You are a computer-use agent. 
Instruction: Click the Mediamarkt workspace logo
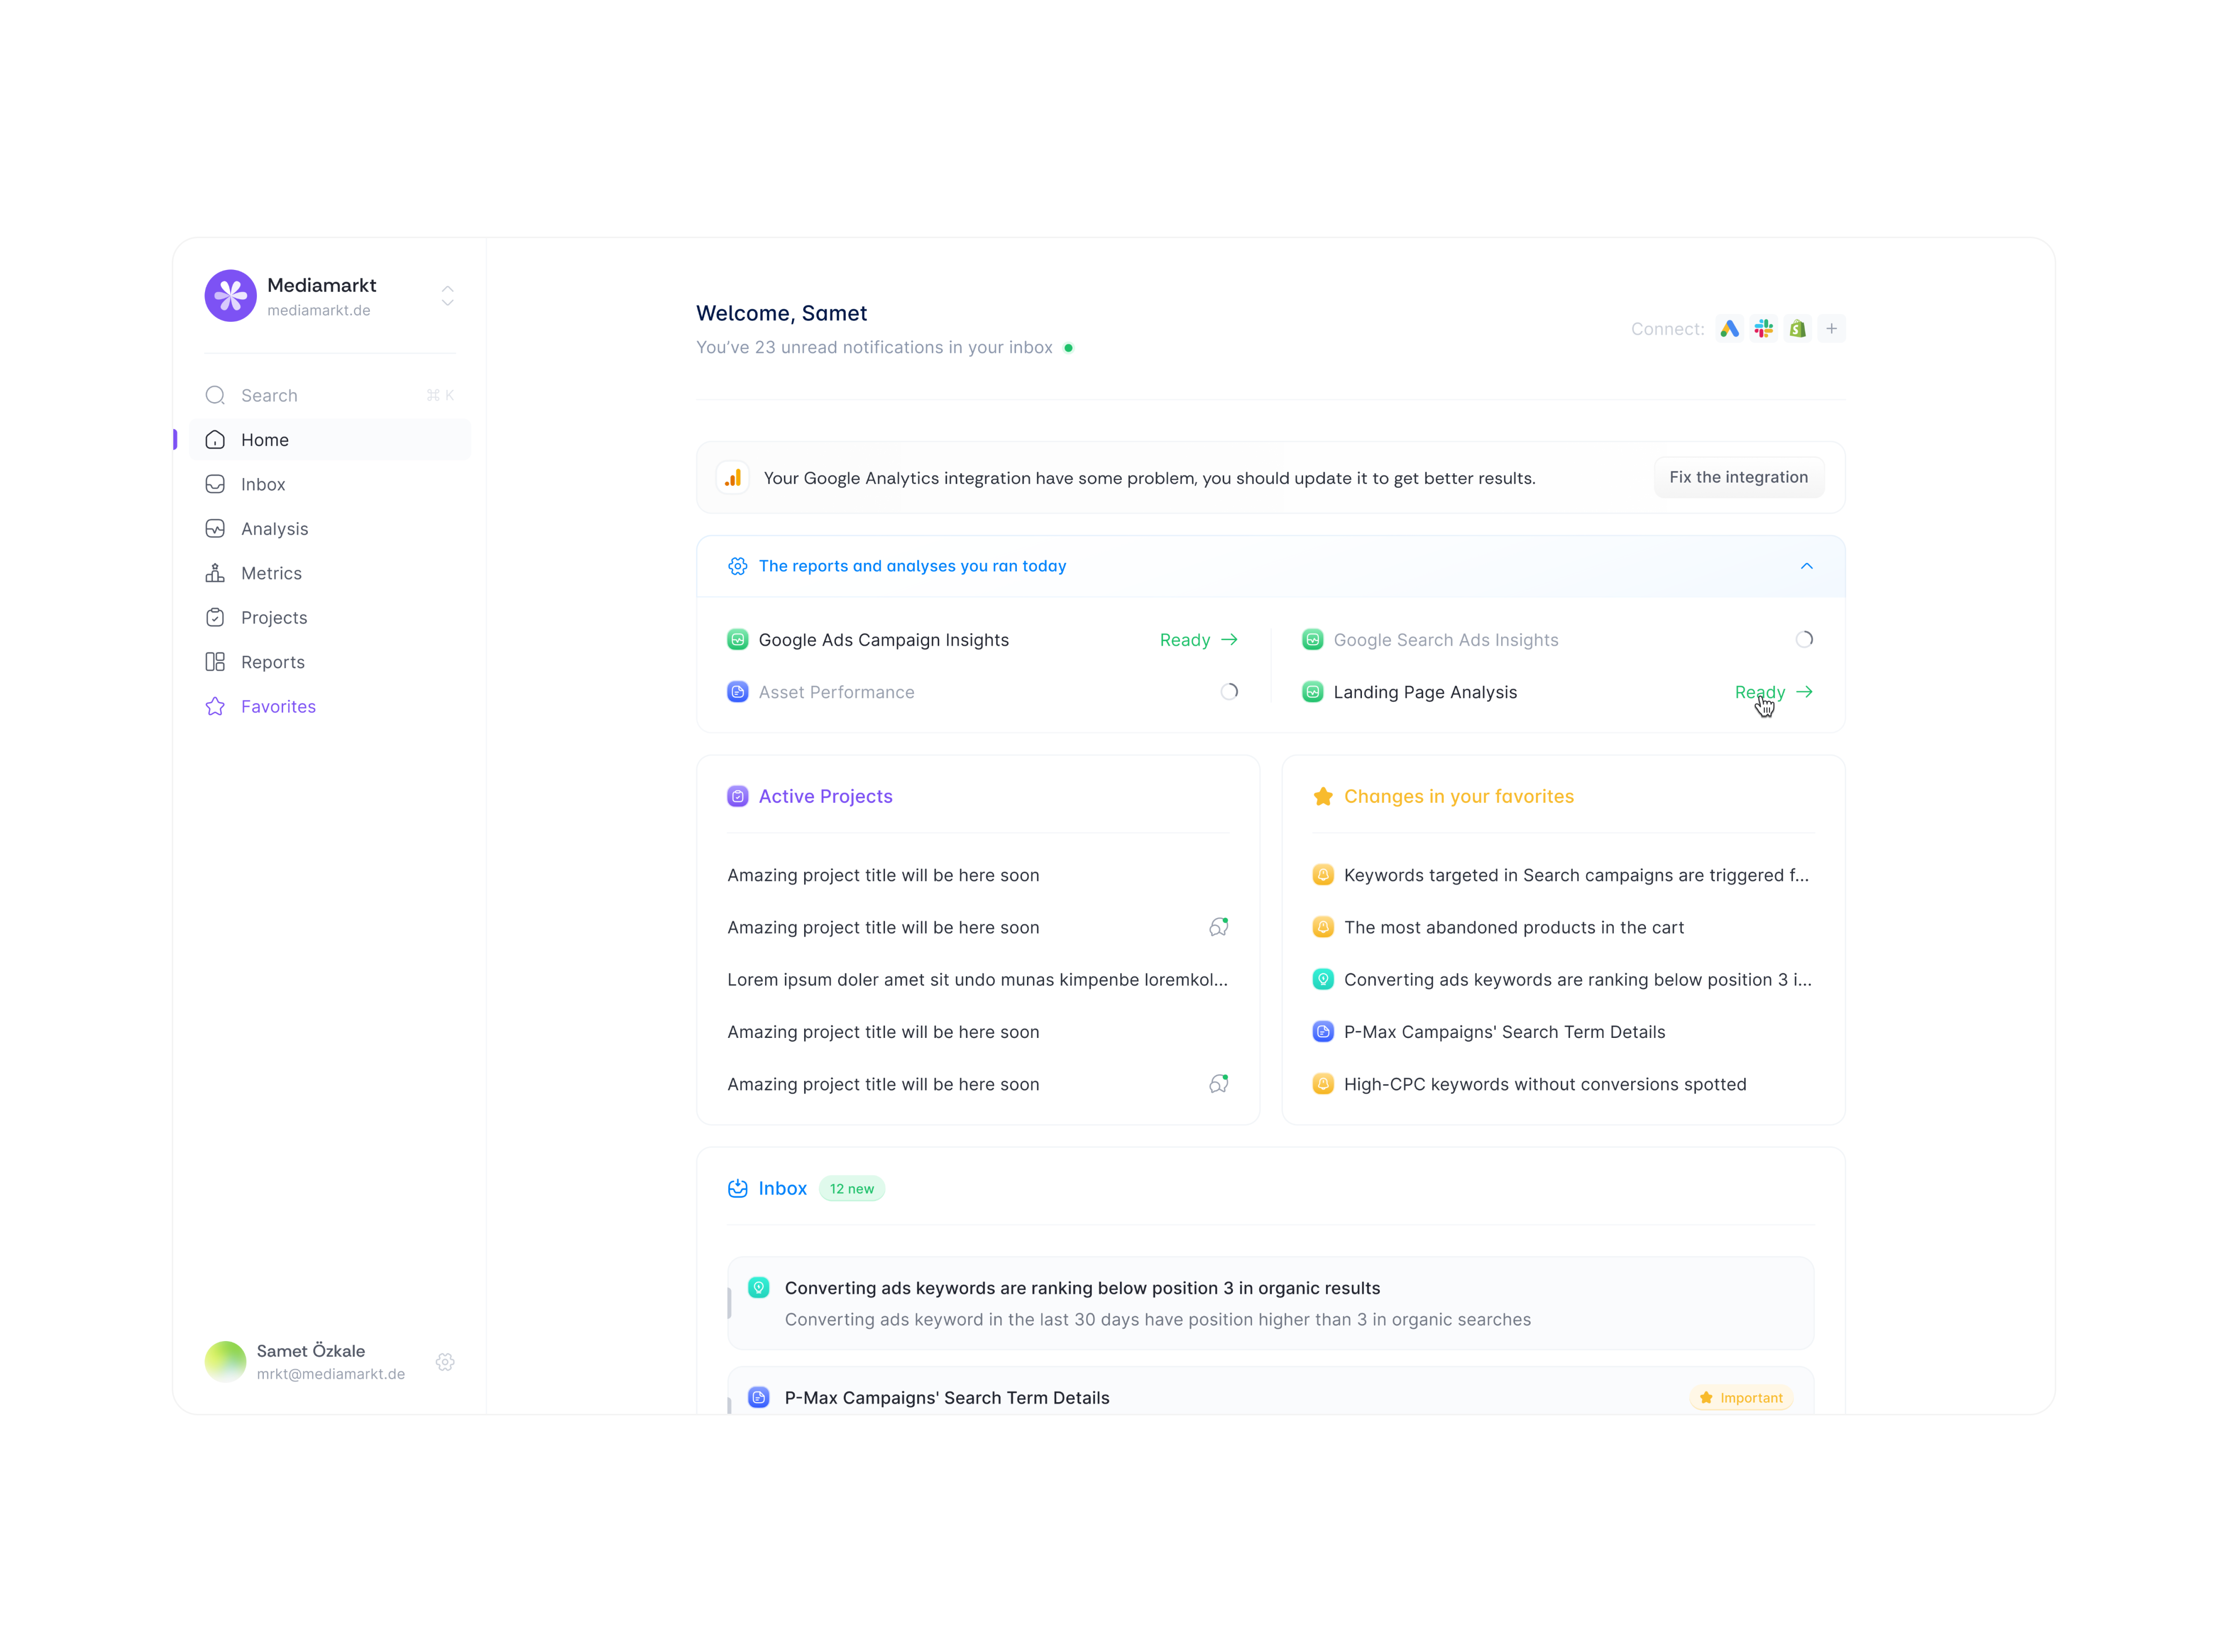(x=230, y=296)
